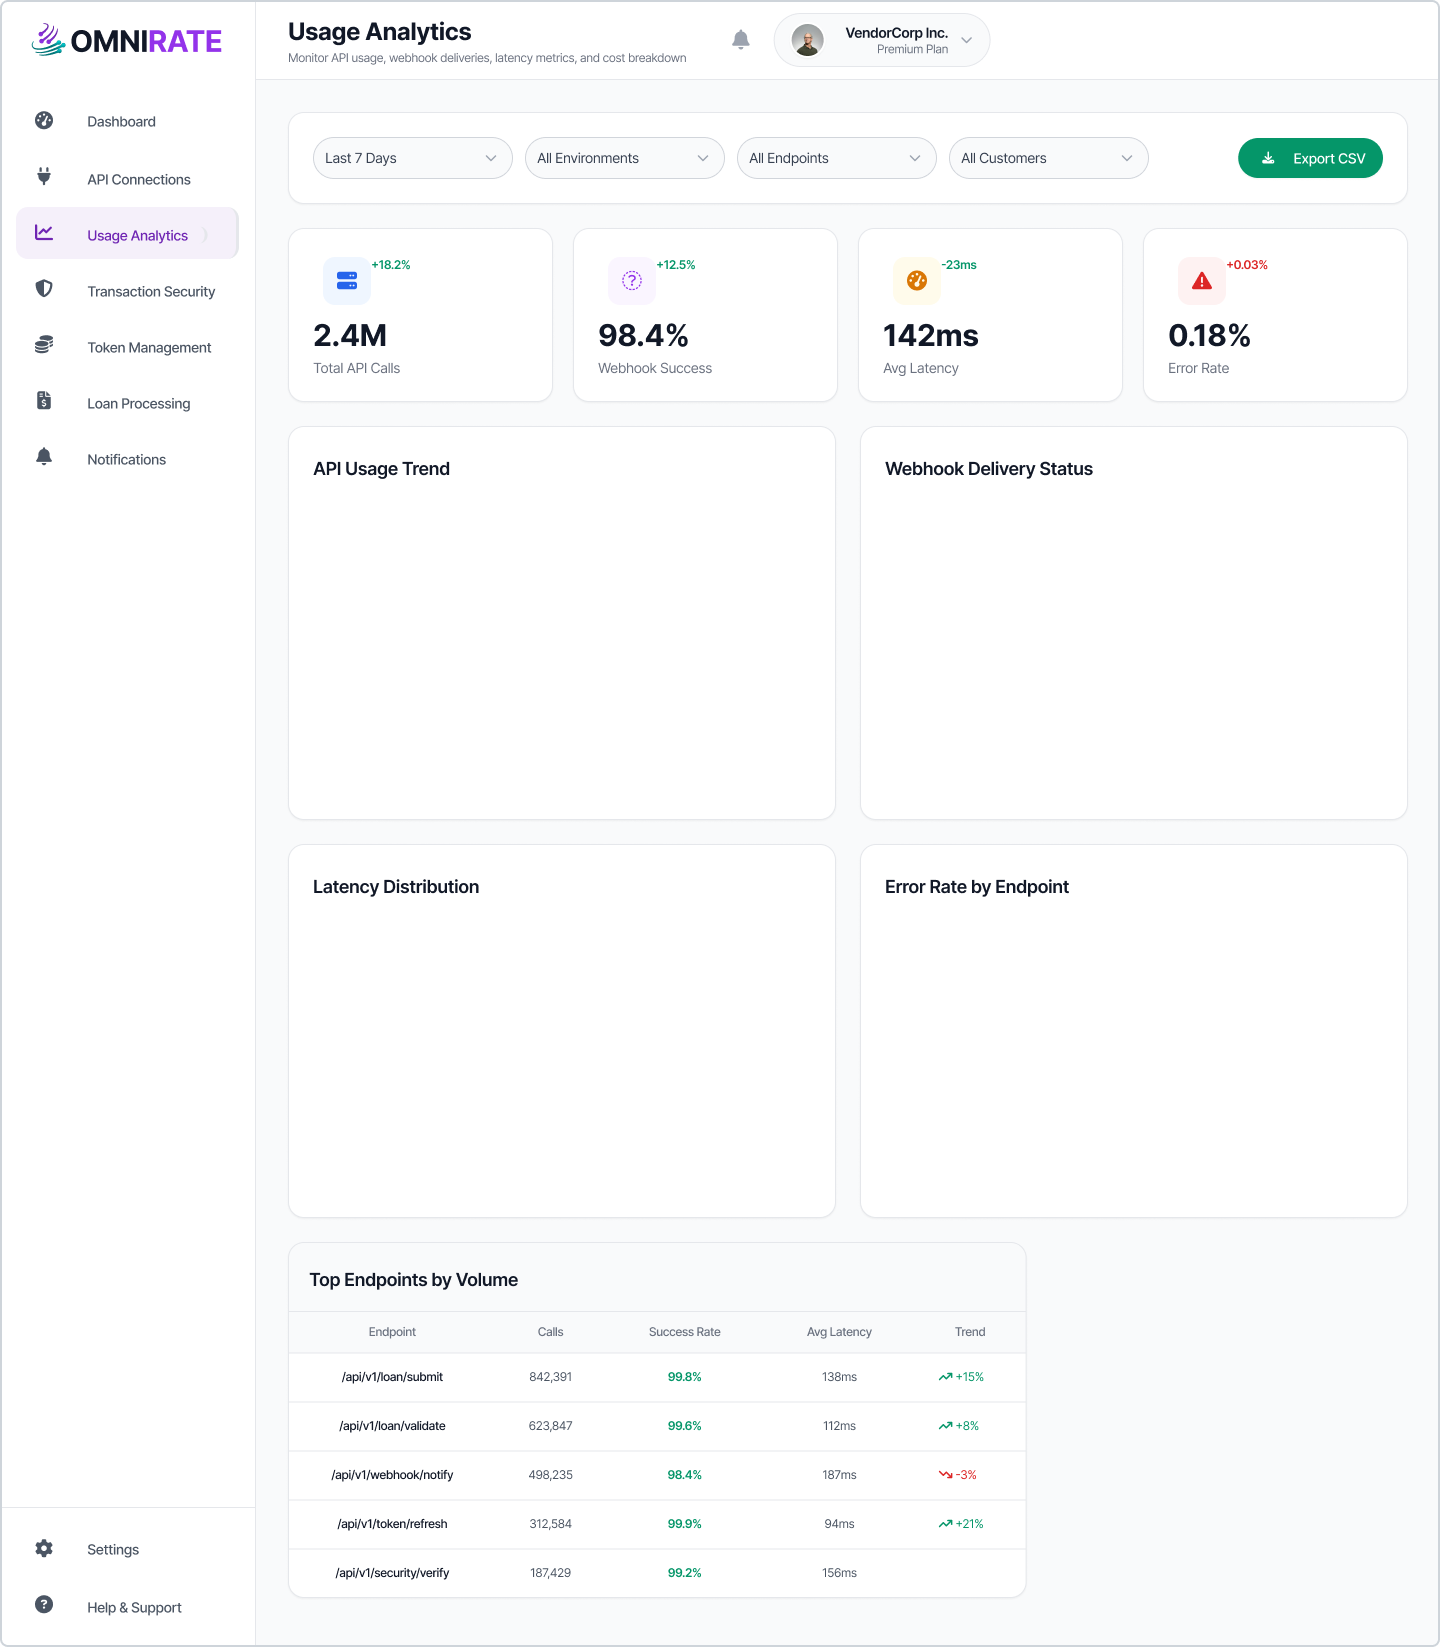Viewport: 1440px width, 1647px height.
Task: Click the Loan Processing document icon
Action: [44, 401]
